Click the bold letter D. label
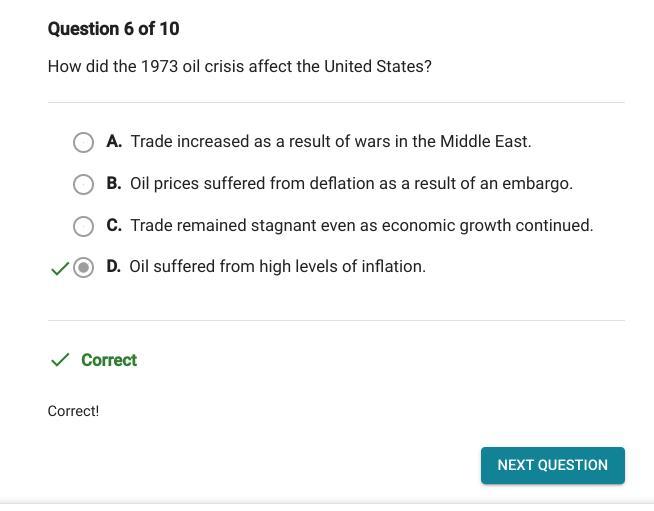This screenshot has height=511, width=654. pos(114,267)
